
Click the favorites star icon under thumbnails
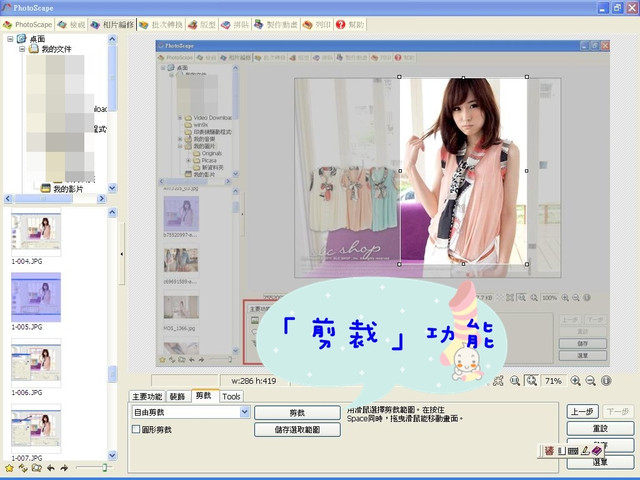[9, 468]
